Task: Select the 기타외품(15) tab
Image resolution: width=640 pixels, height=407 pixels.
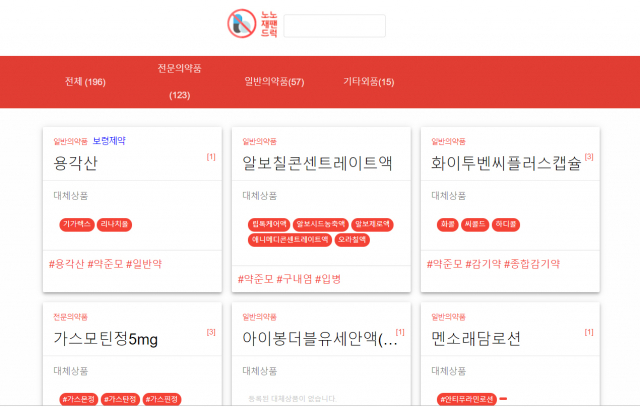Action: point(369,82)
